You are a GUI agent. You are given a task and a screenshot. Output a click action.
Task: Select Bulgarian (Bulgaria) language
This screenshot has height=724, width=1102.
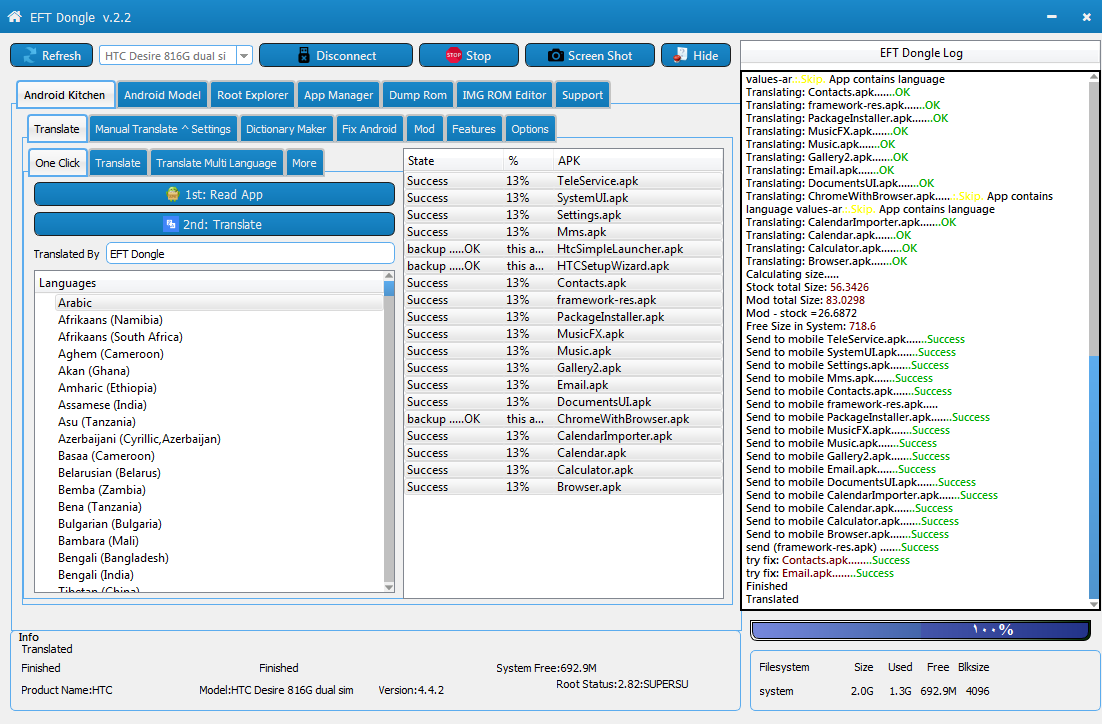pyautogui.click(x=110, y=524)
